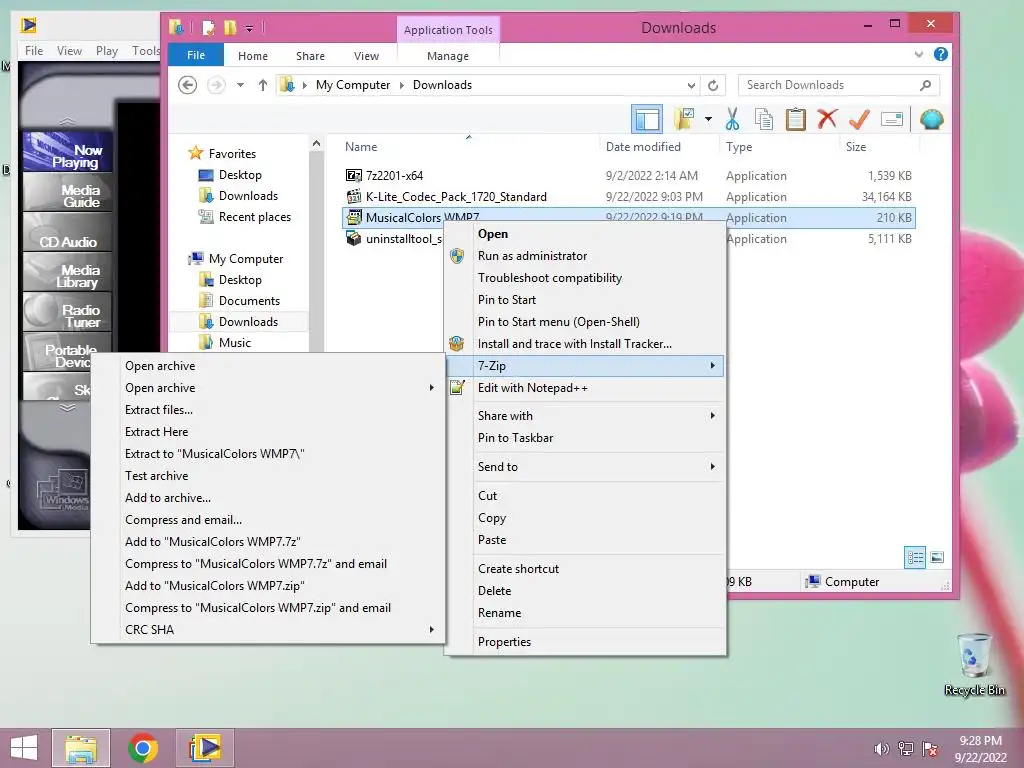Select the K-Lite_Codec_Pack_1720_Standard file
Screen dimensions: 1024x768
coord(456,197)
